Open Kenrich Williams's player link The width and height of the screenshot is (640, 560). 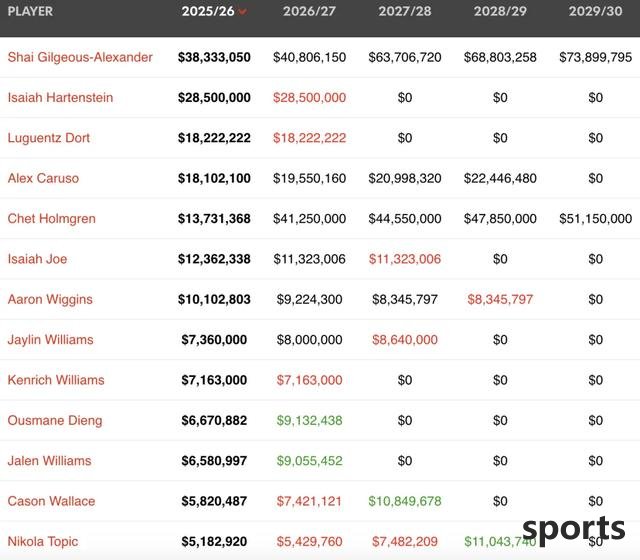pos(56,380)
